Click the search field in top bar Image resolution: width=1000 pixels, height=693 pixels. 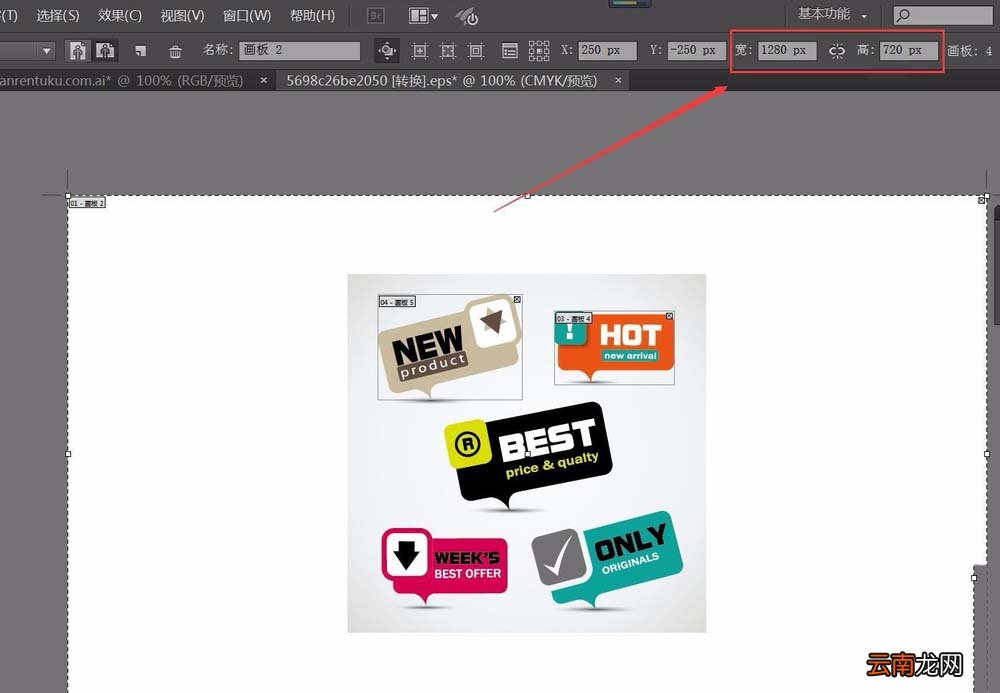[x=943, y=15]
